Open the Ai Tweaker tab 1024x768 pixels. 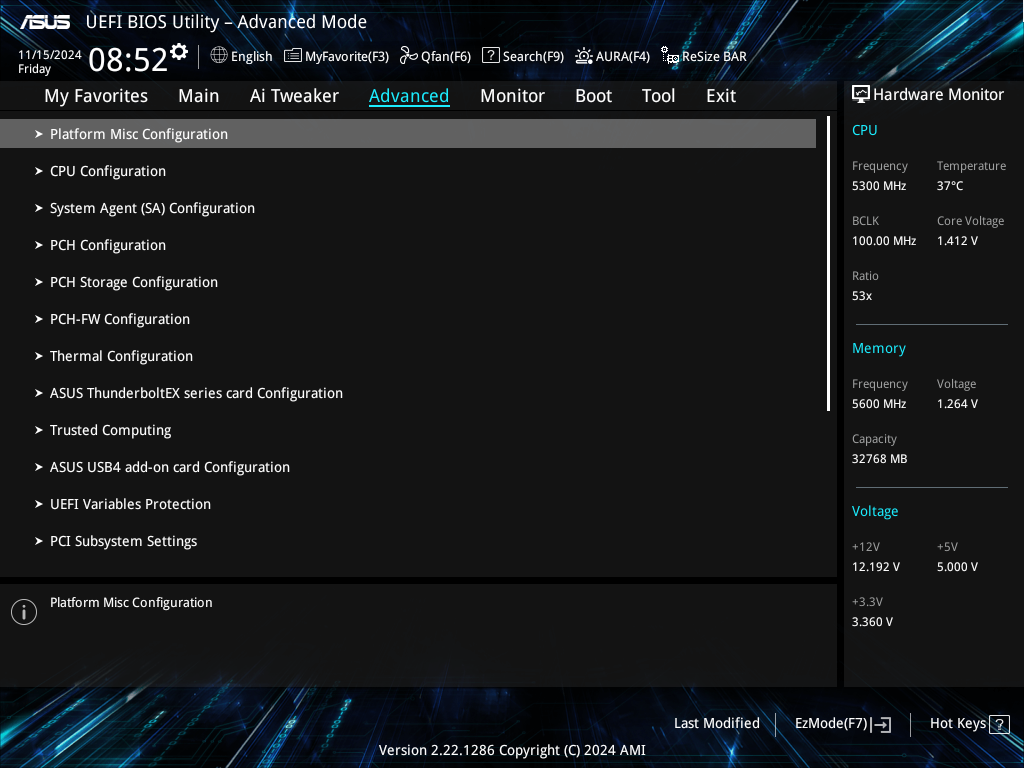tap(294, 96)
